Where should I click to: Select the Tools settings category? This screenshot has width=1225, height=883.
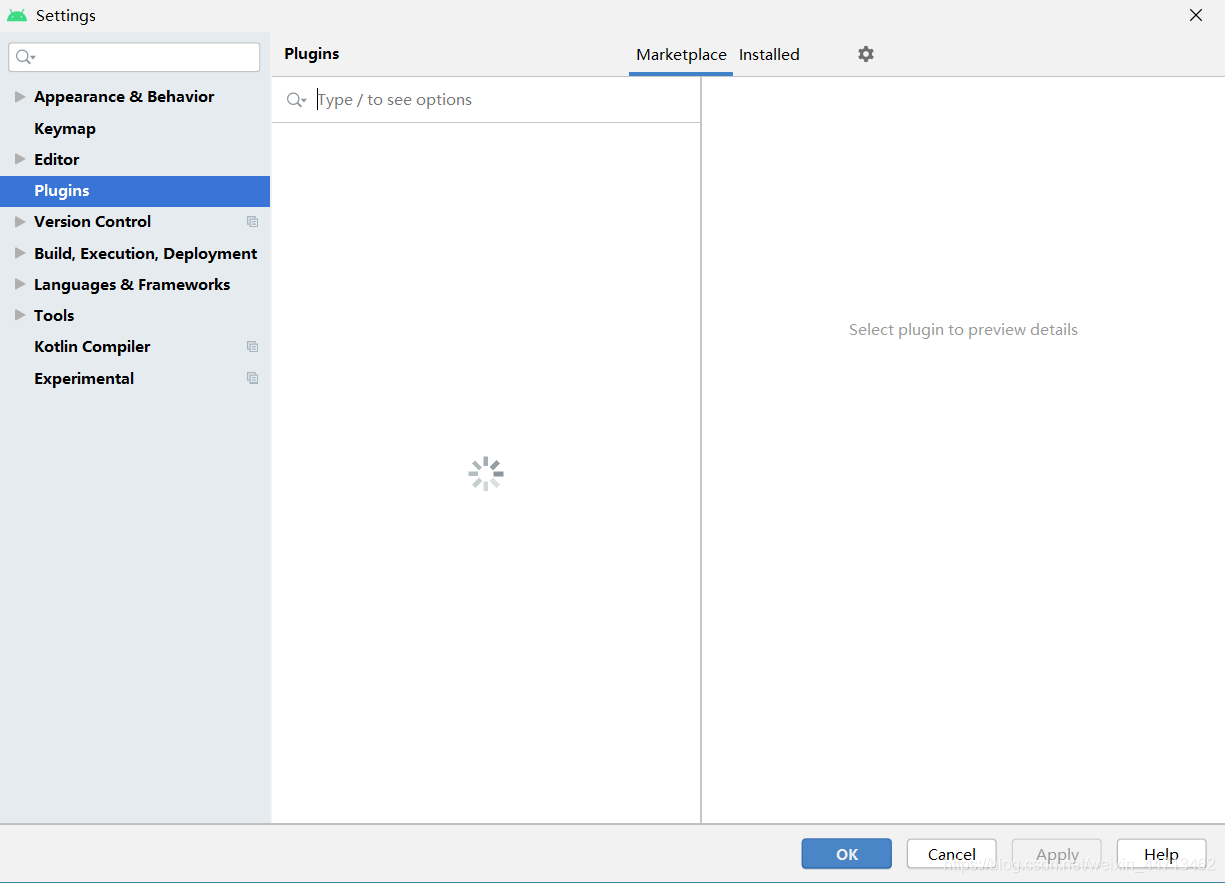54,315
